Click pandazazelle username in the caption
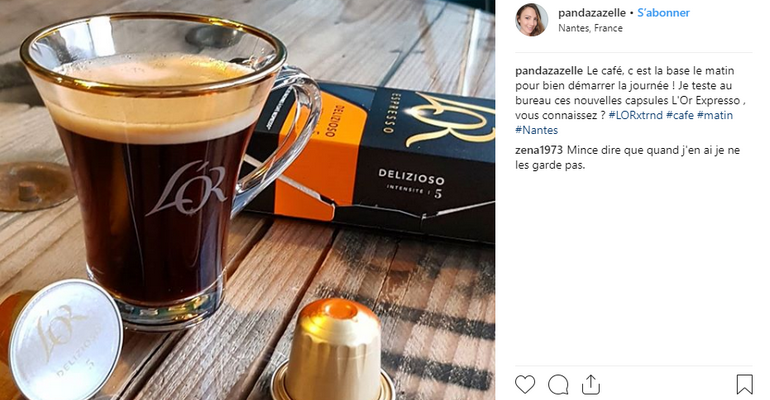Screen dimensions: 770x400 [x=549, y=71]
